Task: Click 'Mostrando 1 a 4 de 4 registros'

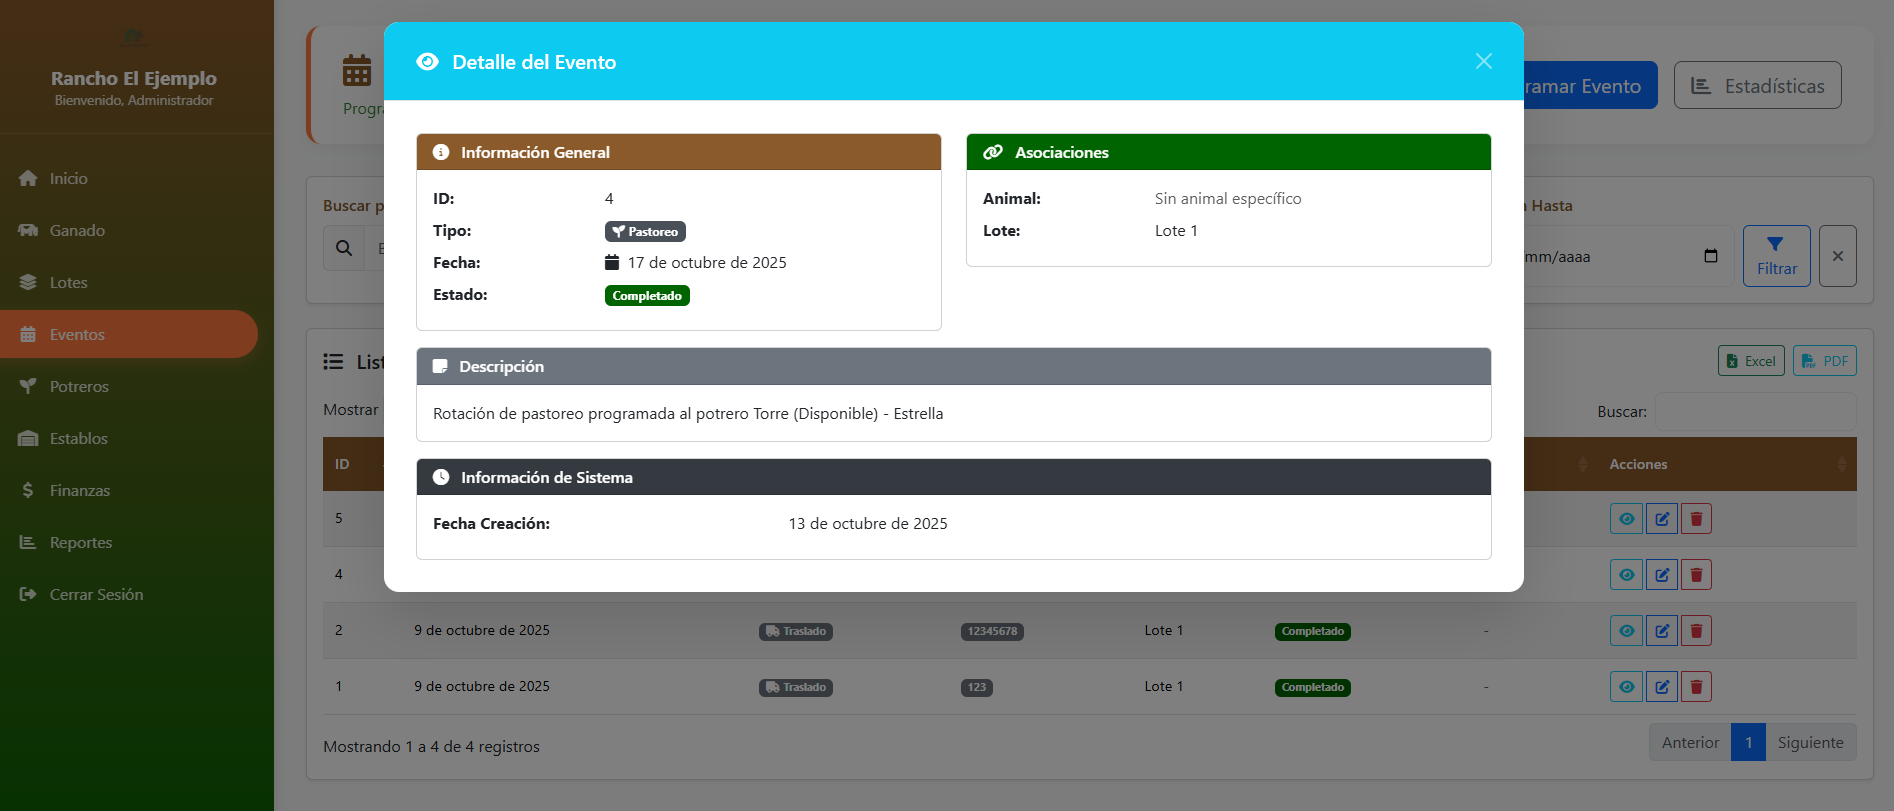Action: pos(431,746)
